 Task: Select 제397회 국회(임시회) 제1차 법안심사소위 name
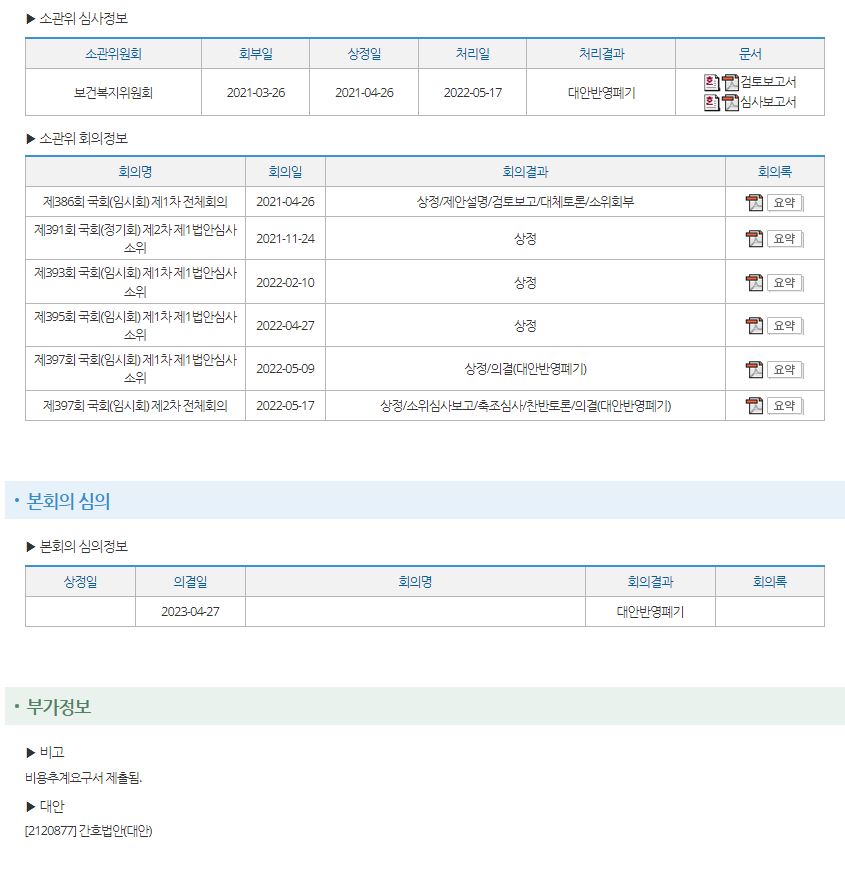point(135,368)
